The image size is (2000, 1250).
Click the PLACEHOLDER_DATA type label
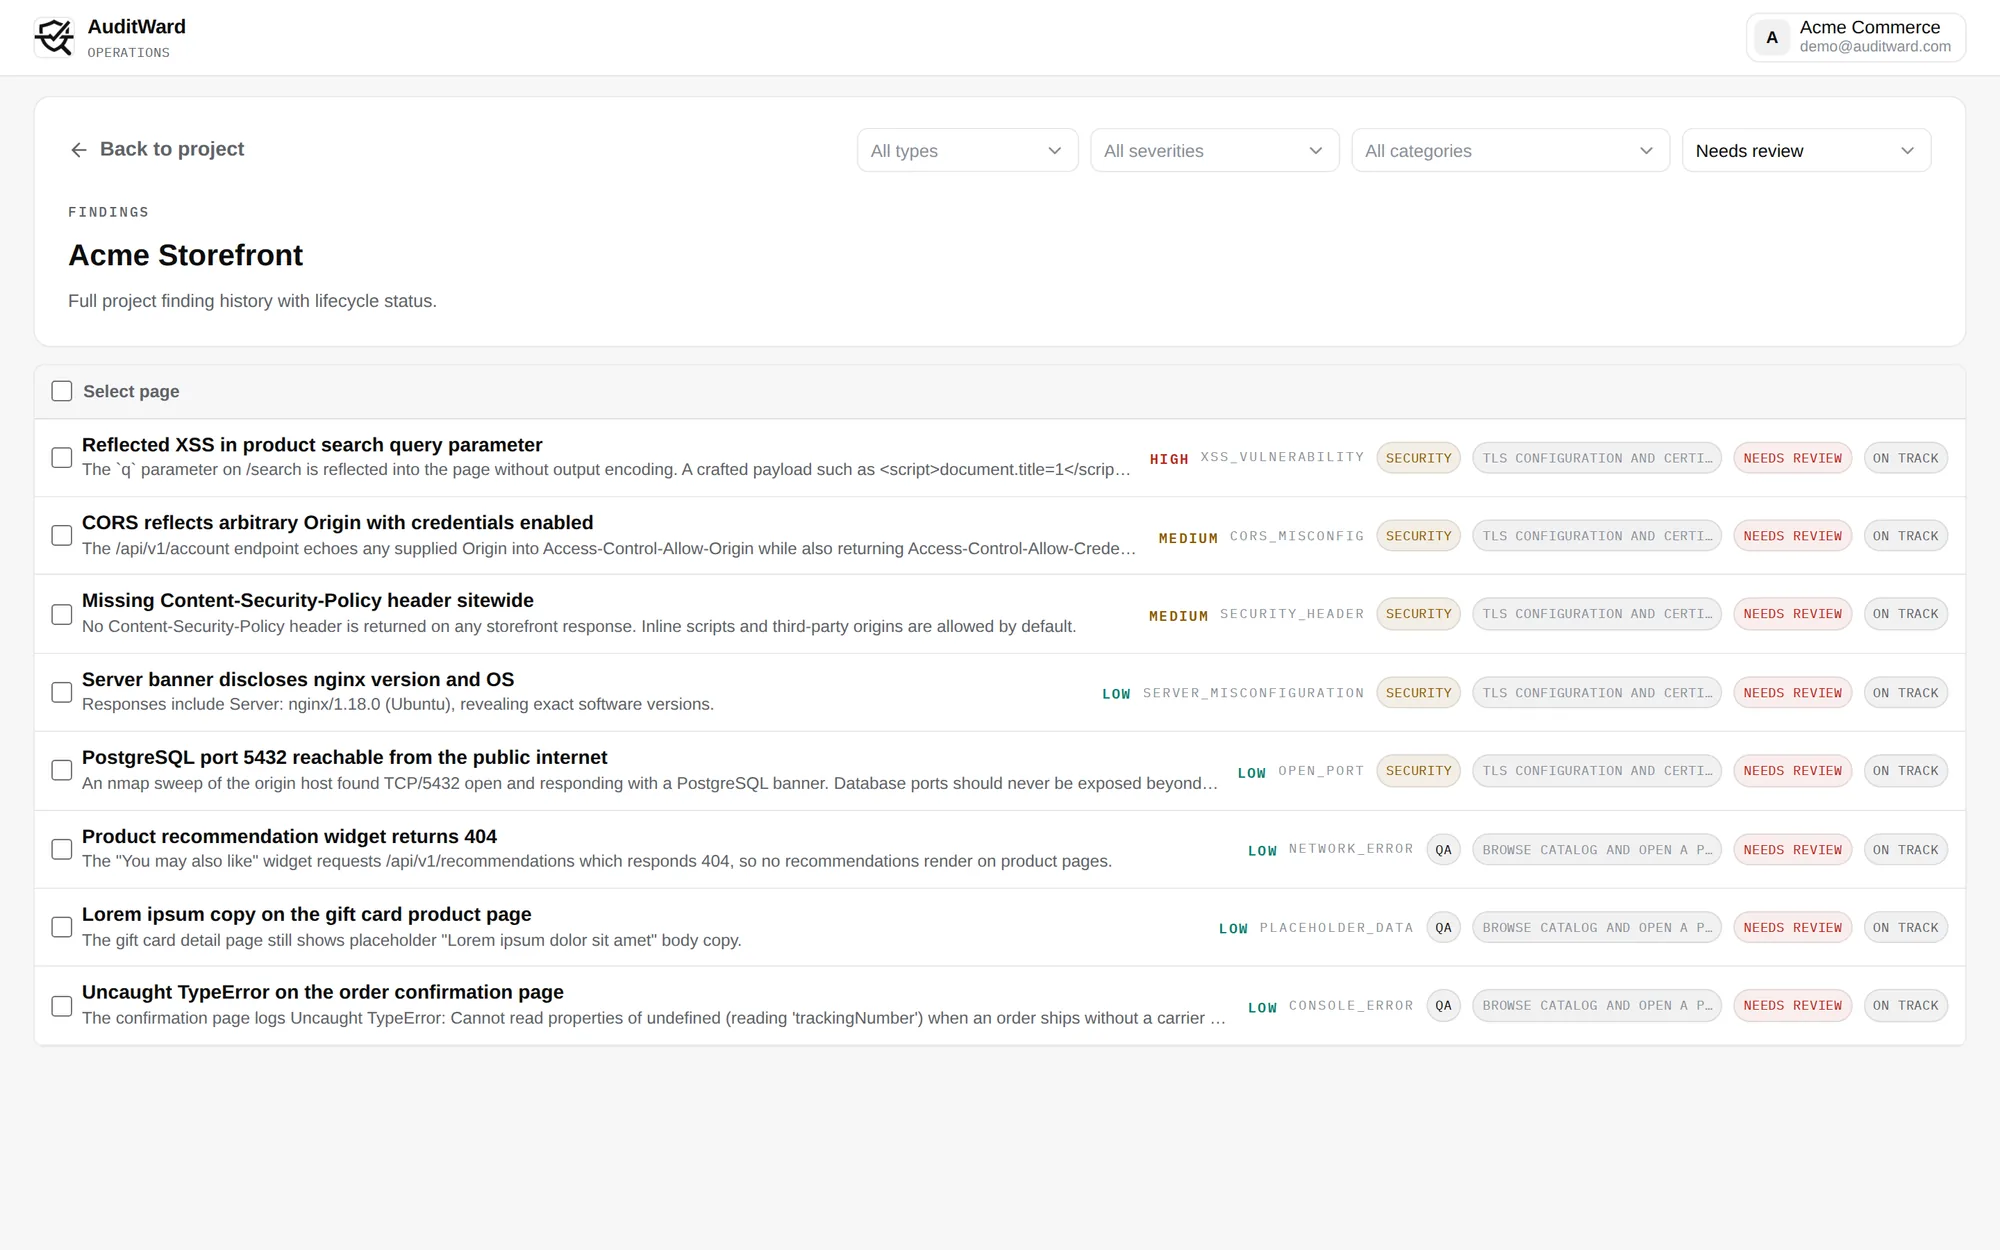click(x=1336, y=928)
